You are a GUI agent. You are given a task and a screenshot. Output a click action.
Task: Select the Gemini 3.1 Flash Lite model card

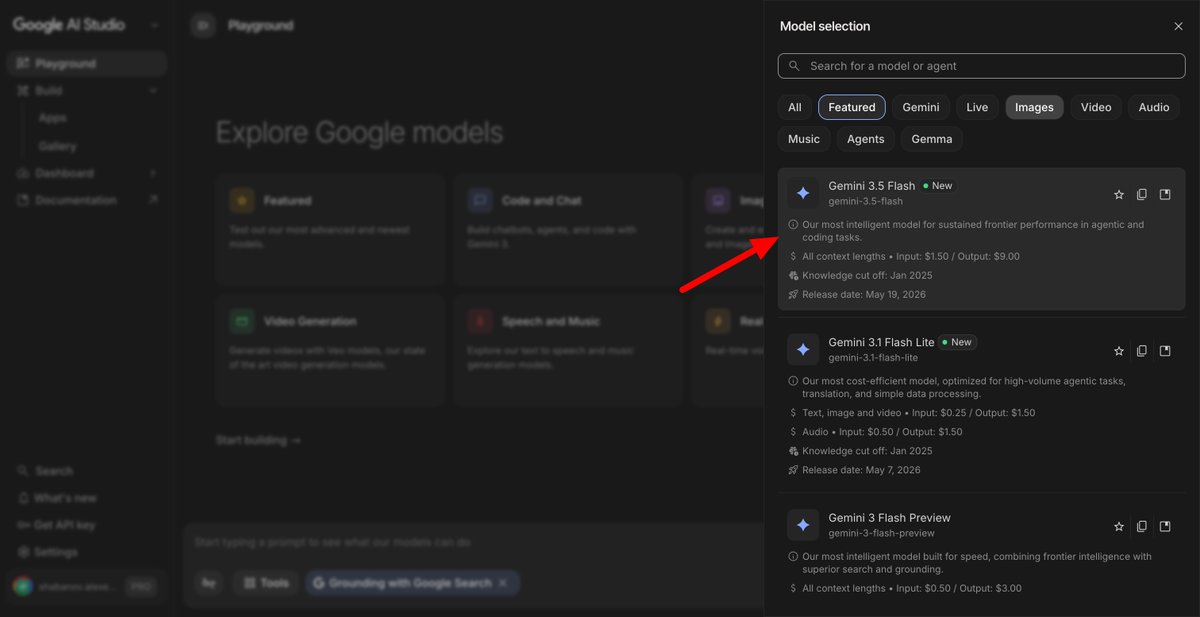tap(981, 405)
